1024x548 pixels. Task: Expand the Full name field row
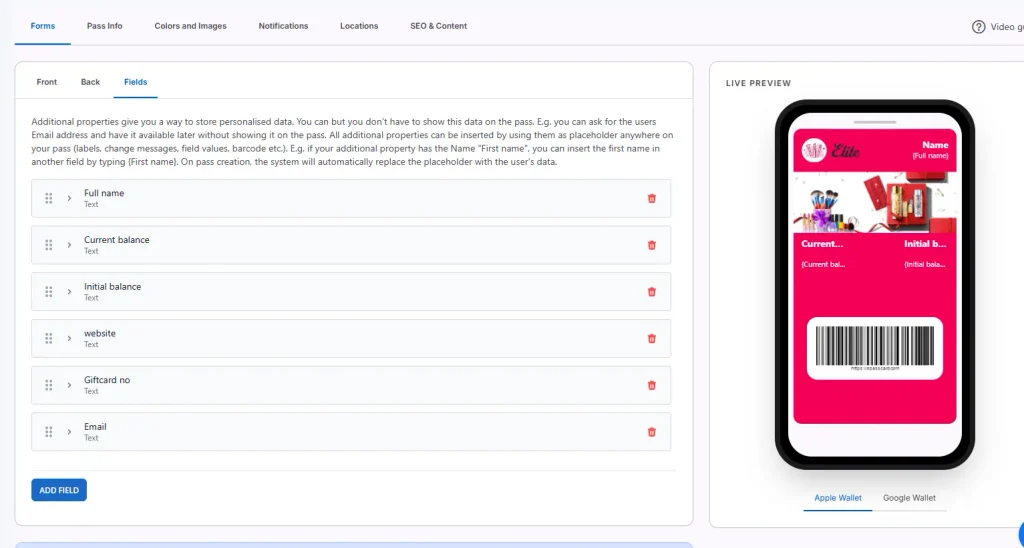click(69, 199)
